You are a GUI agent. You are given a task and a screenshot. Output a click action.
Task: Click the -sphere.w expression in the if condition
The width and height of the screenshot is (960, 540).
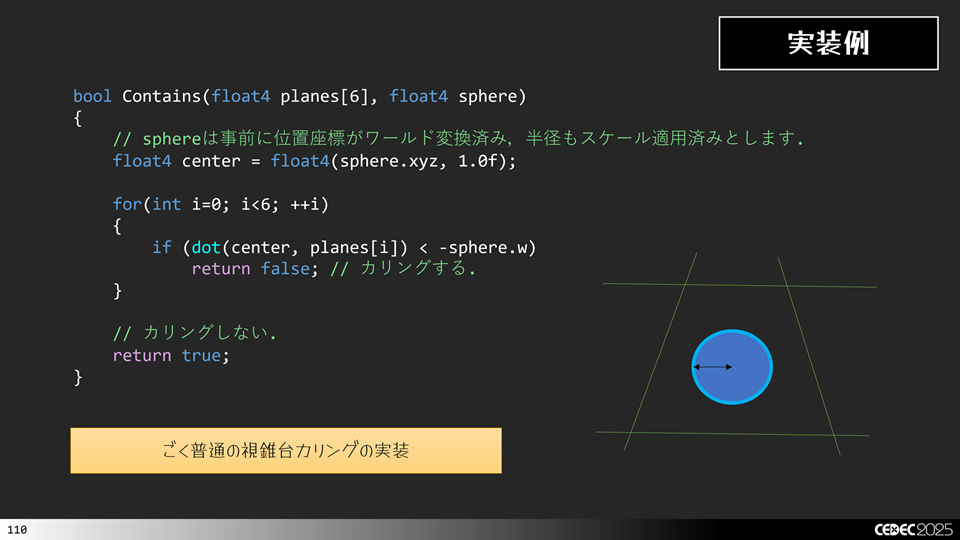coord(490,247)
